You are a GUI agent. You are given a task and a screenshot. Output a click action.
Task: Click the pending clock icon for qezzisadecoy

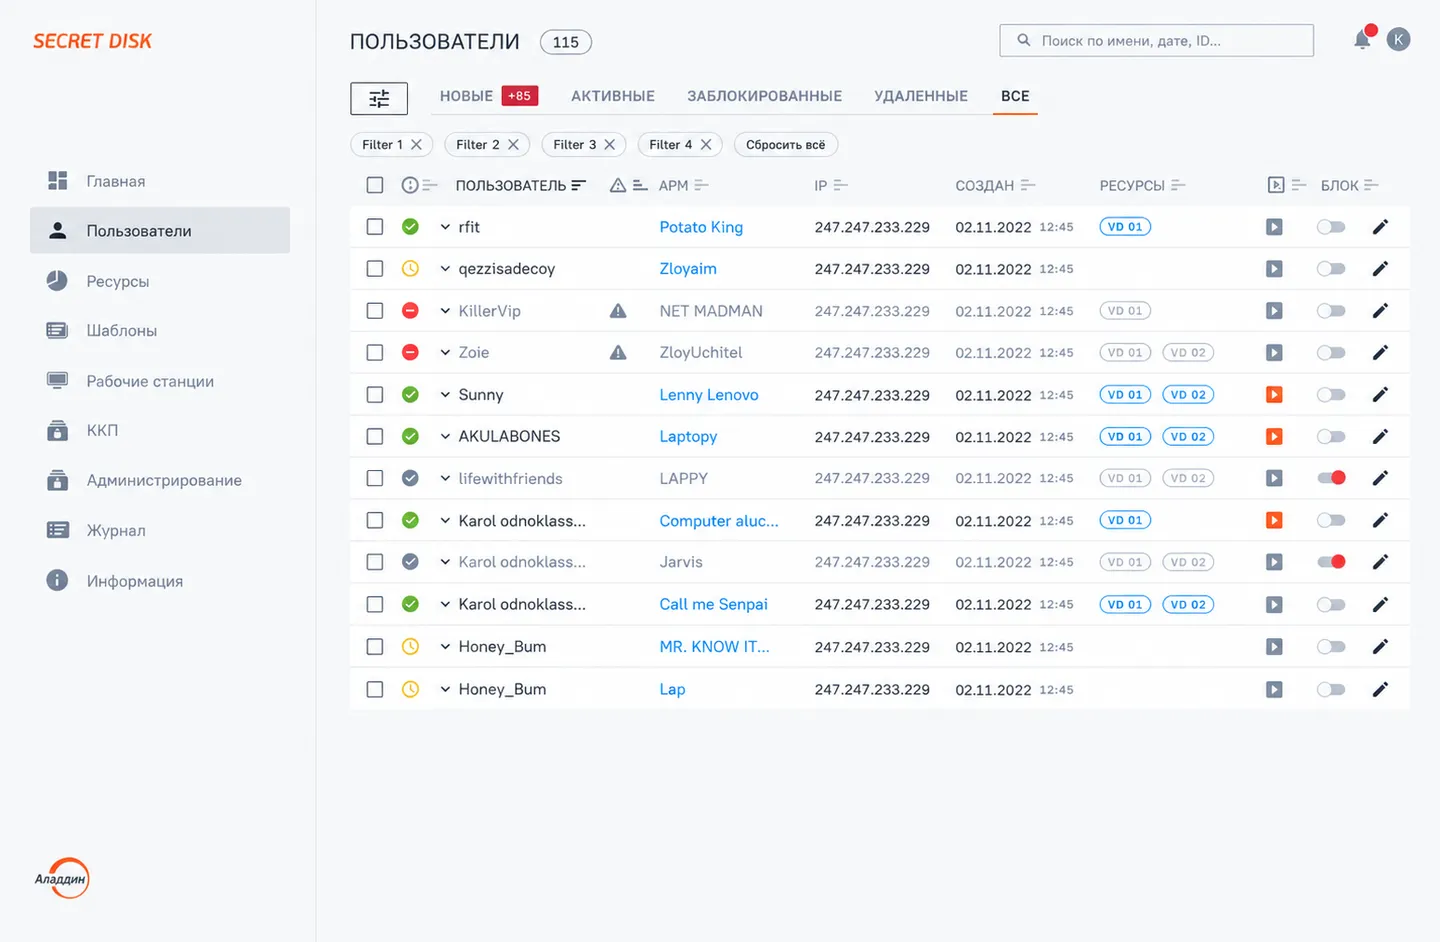(410, 269)
